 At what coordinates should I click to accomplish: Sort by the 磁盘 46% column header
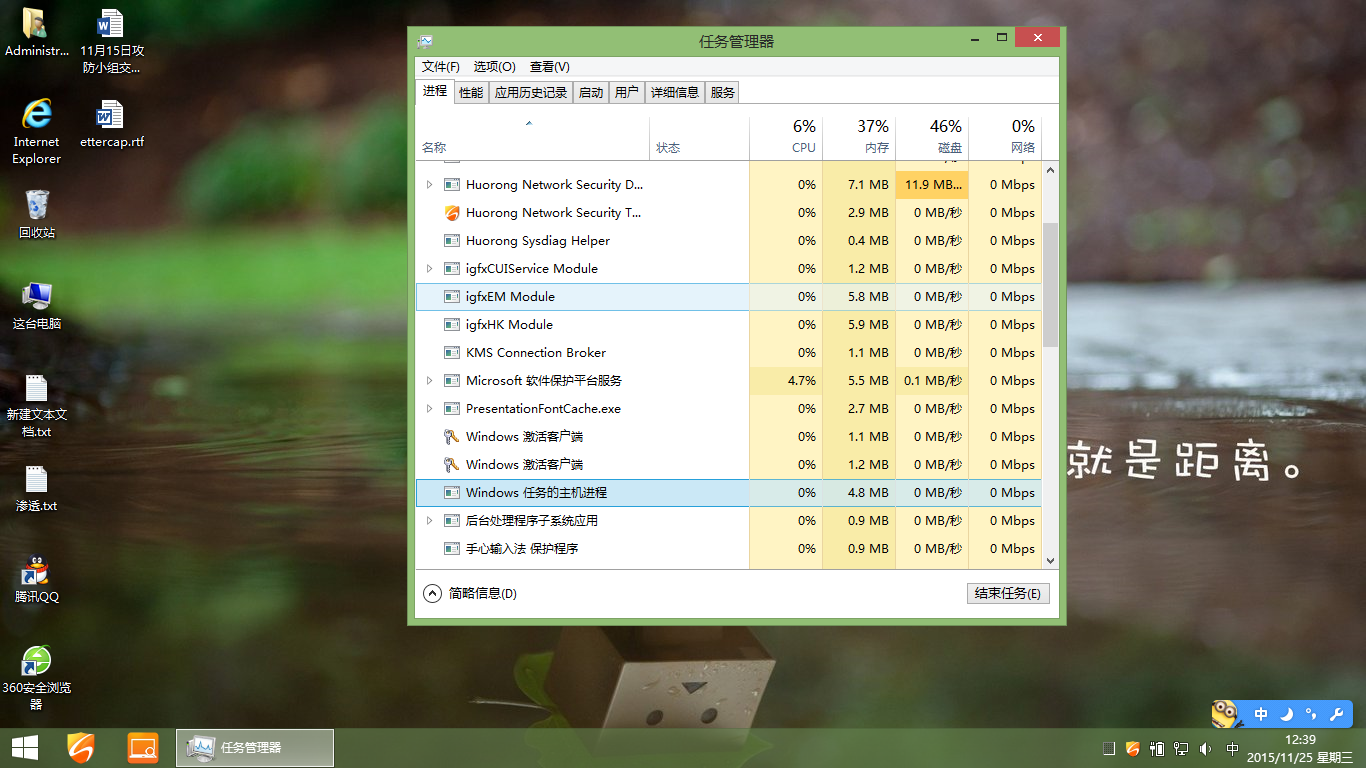point(932,138)
